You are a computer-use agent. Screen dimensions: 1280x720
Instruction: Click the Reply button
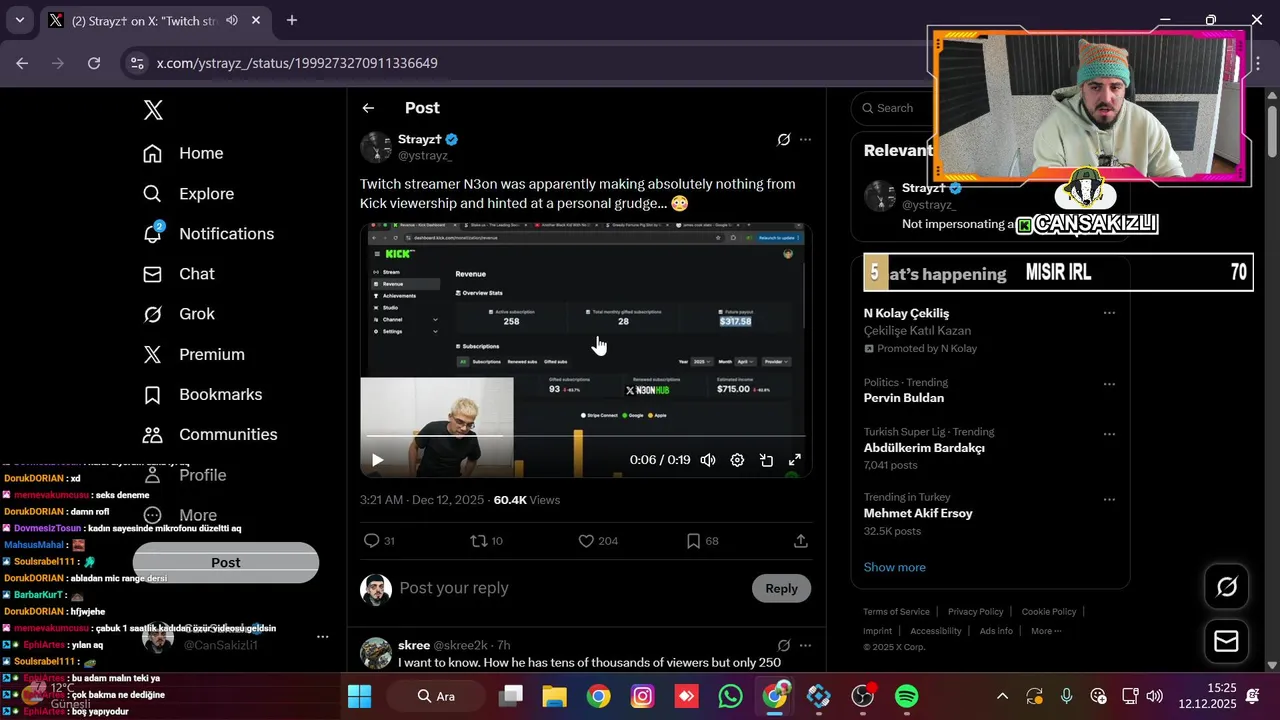[x=781, y=588]
